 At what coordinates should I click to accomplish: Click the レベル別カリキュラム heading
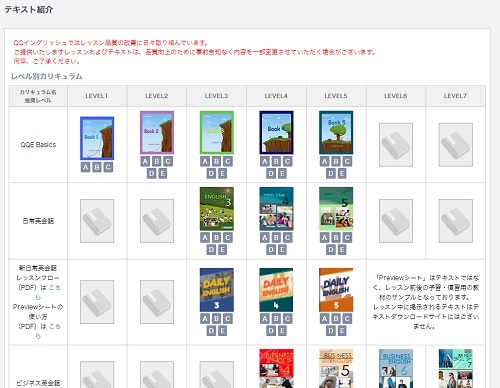coord(47,76)
